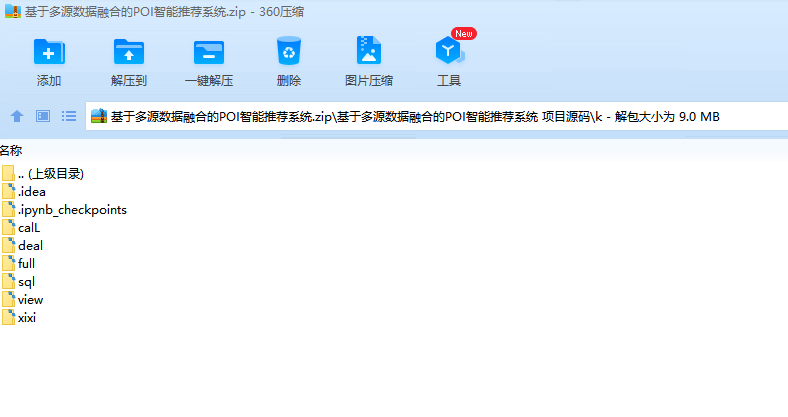Select the .. (上级目录) parent entry
The height and width of the screenshot is (417, 788).
click(x=51, y=174)
